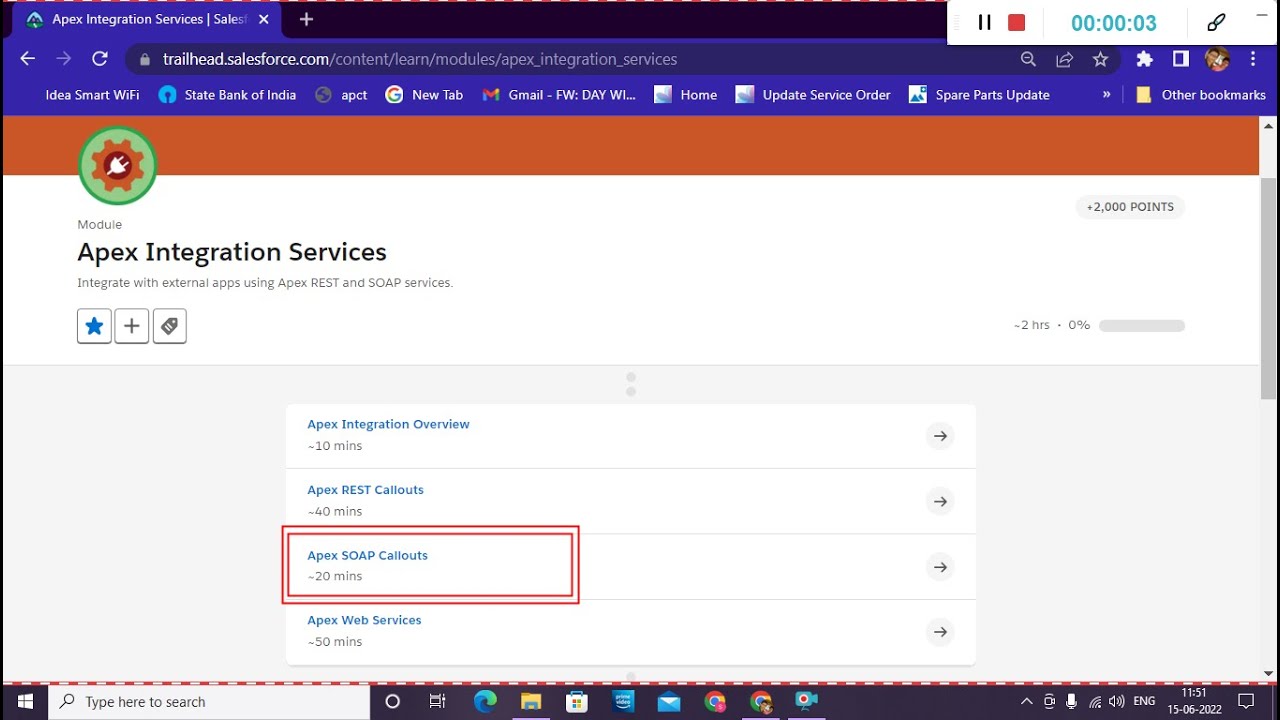1280x720 pixels.
Task: Open the Apex Web Services unit
Action: click(x=364, y=620)
